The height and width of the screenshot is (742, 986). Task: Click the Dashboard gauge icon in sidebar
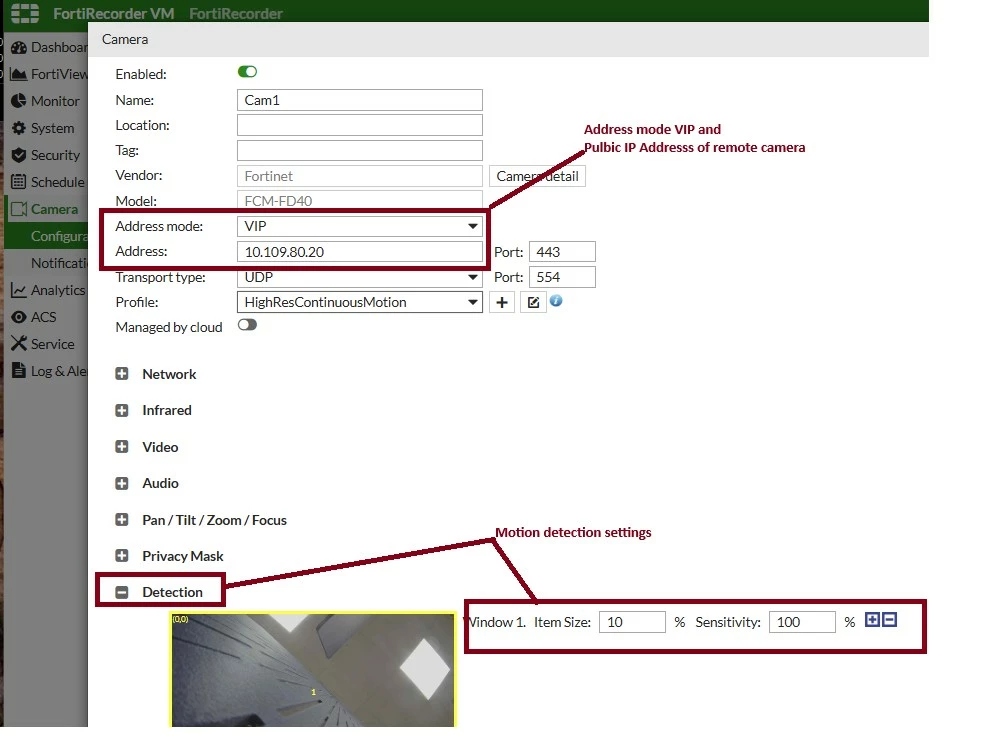(19, 47)
